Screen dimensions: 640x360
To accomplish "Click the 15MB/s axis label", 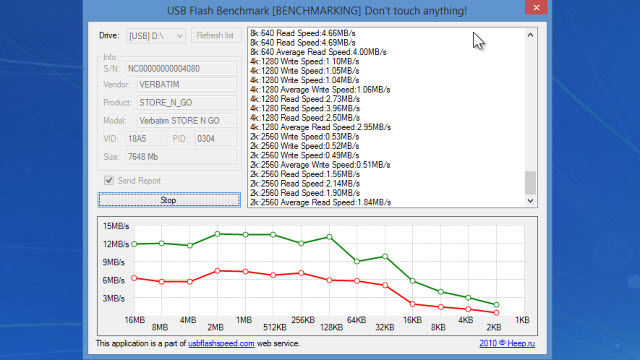I will point(116,226).
